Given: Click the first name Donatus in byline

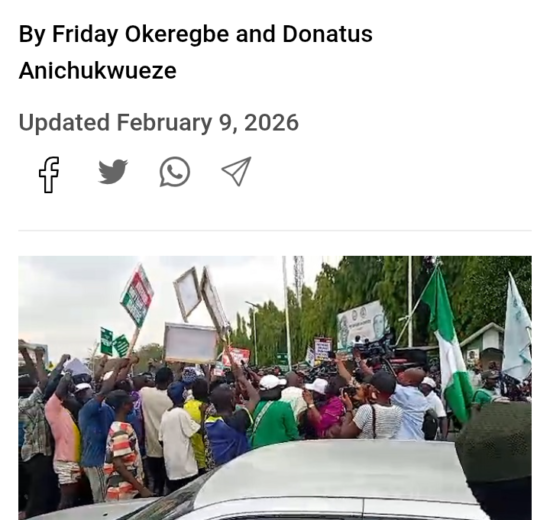Looking at the screenshot, I should [x=327, y=34].
